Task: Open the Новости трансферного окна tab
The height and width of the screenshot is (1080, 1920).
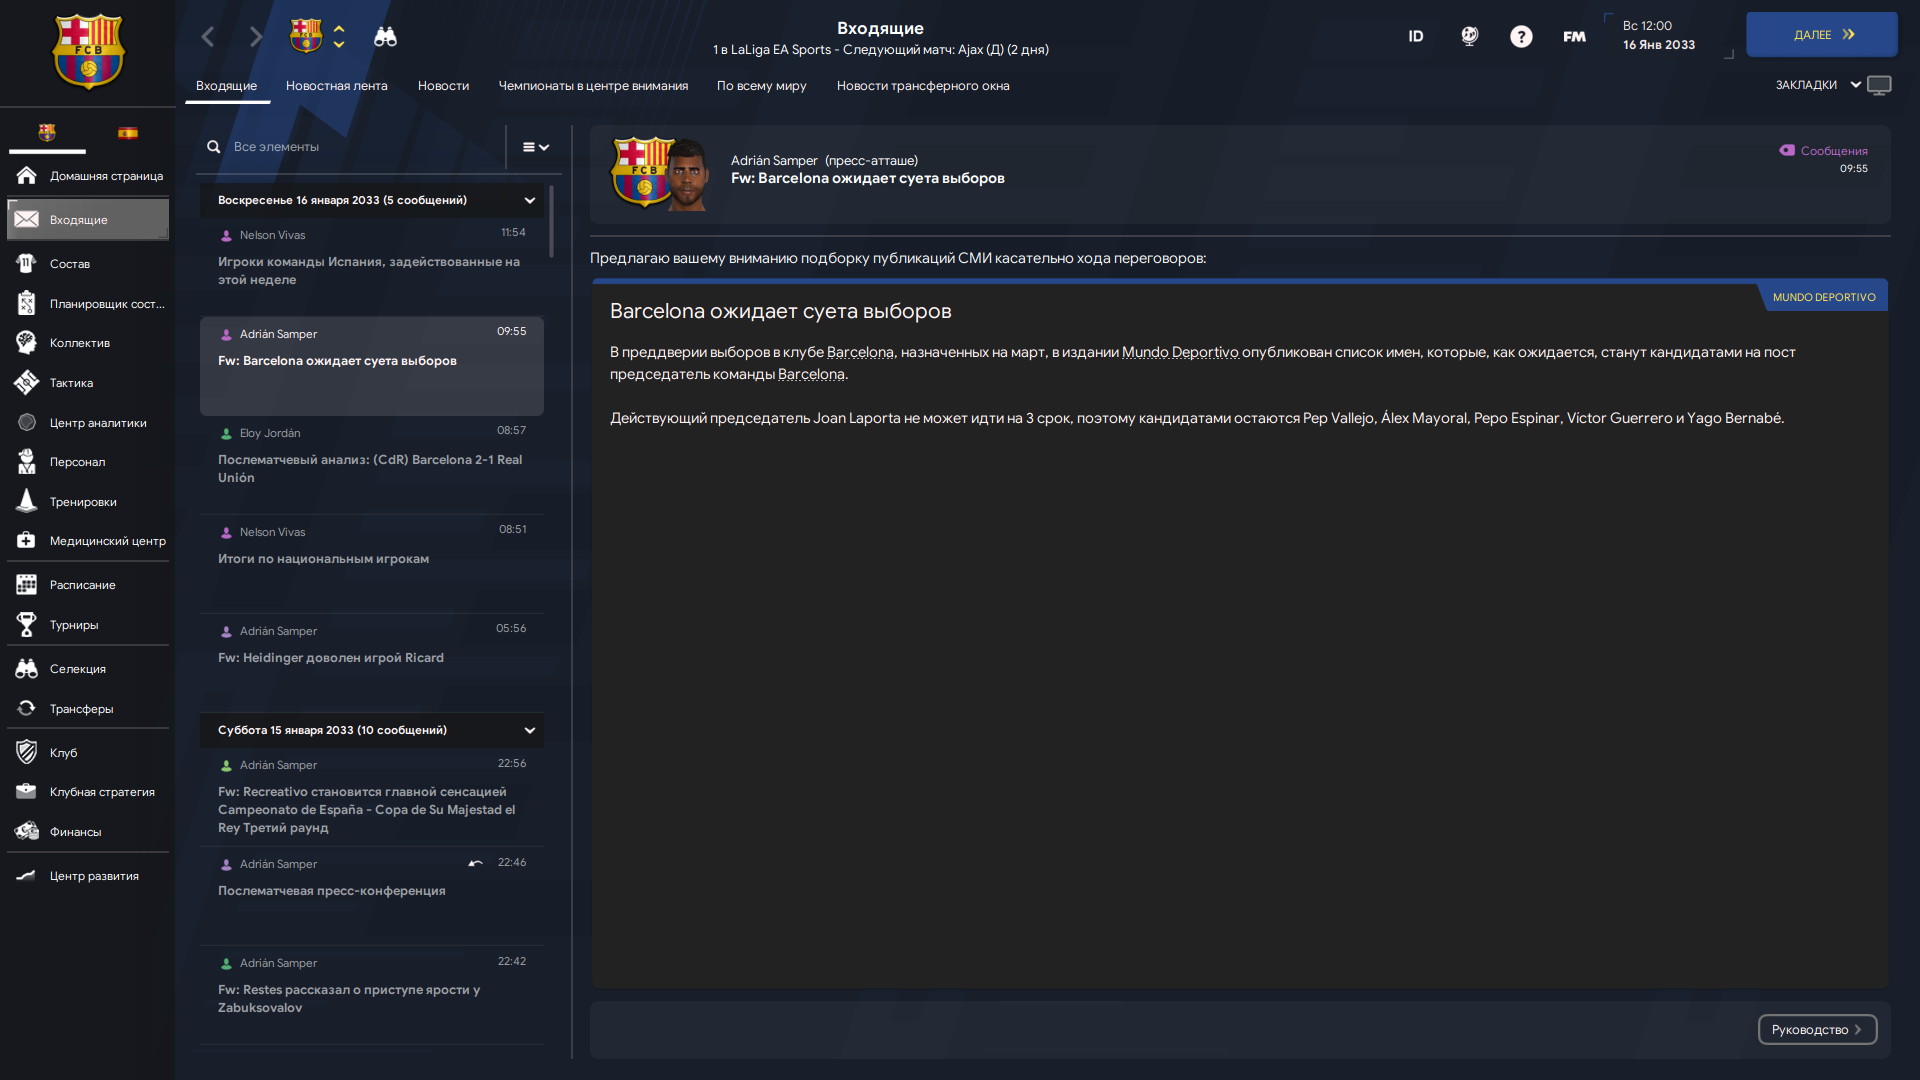Action: click(x=923, y=86)
